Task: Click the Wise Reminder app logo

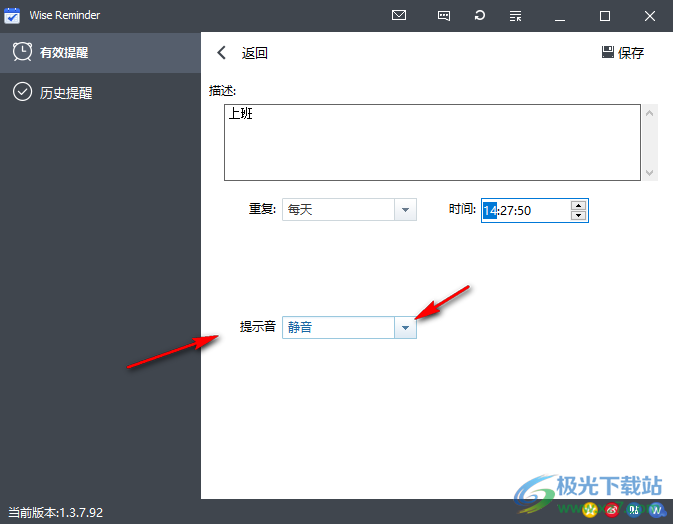Action: (x=12, y=15)
